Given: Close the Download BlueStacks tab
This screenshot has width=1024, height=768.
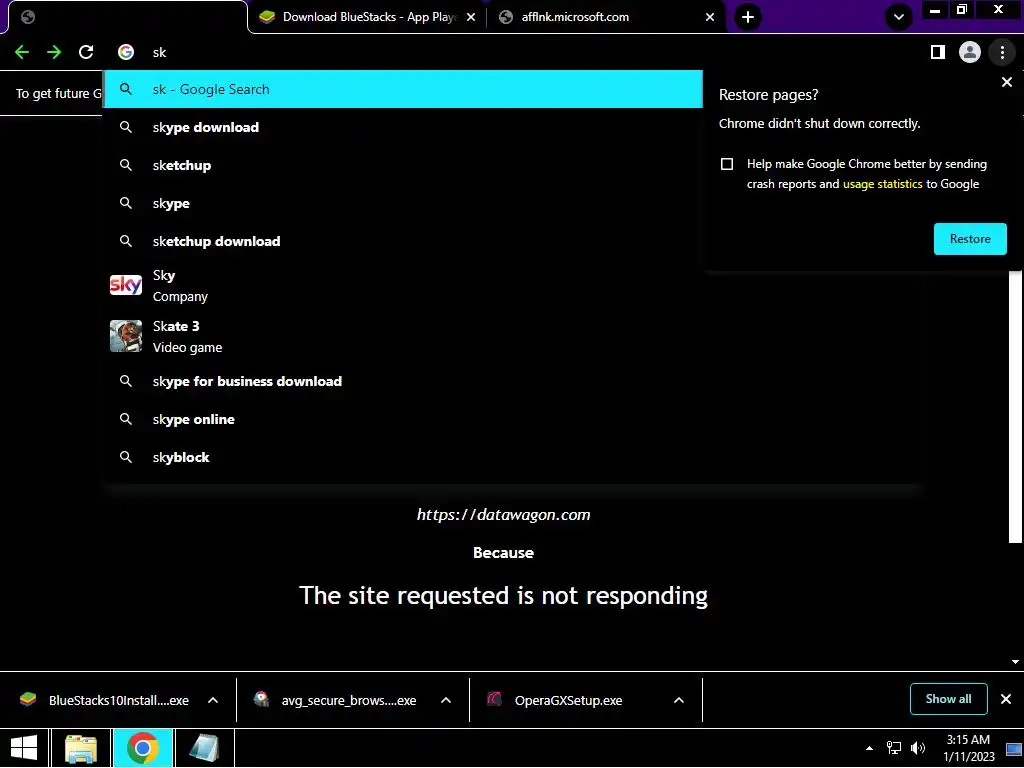Looking at the screenshot, I should click(x=471, y=17).
